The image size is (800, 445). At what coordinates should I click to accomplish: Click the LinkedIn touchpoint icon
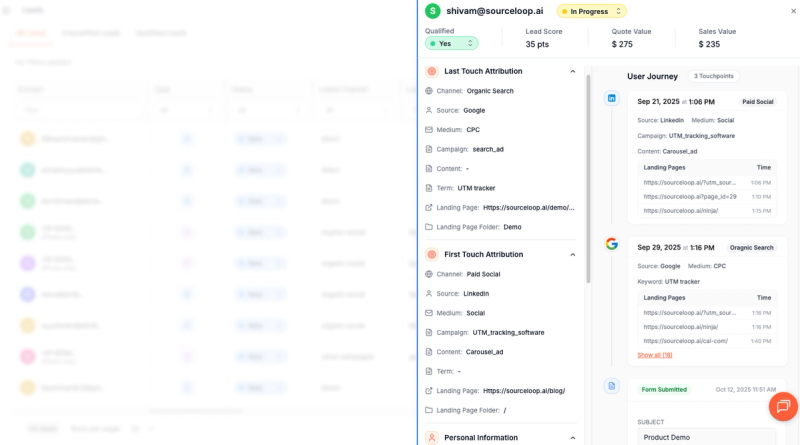pos(612,98)
